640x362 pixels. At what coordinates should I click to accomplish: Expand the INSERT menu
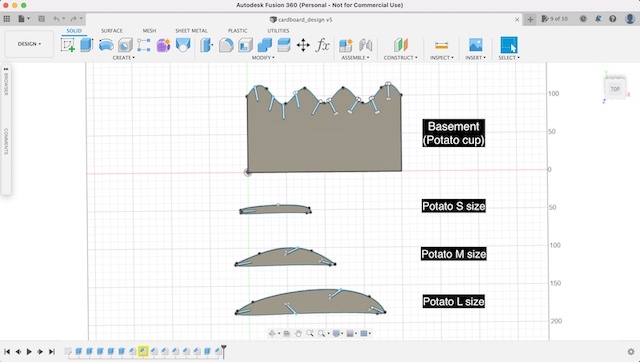[476, 58]
